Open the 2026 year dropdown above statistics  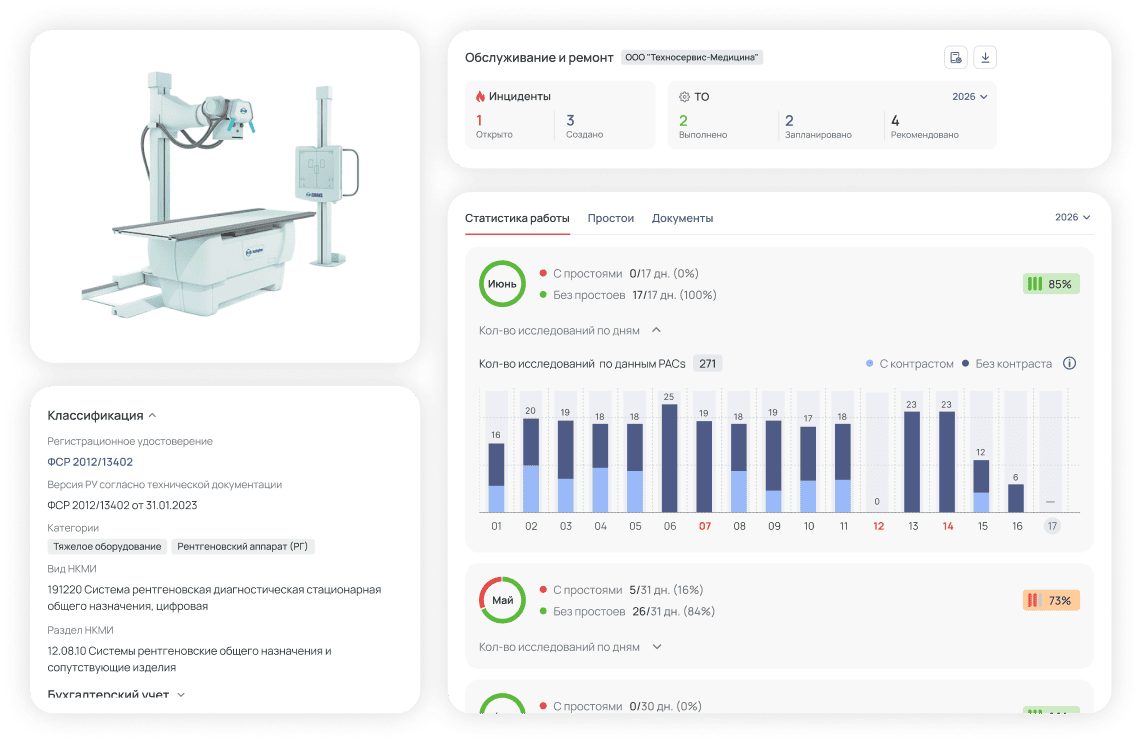pos(1072,218)
